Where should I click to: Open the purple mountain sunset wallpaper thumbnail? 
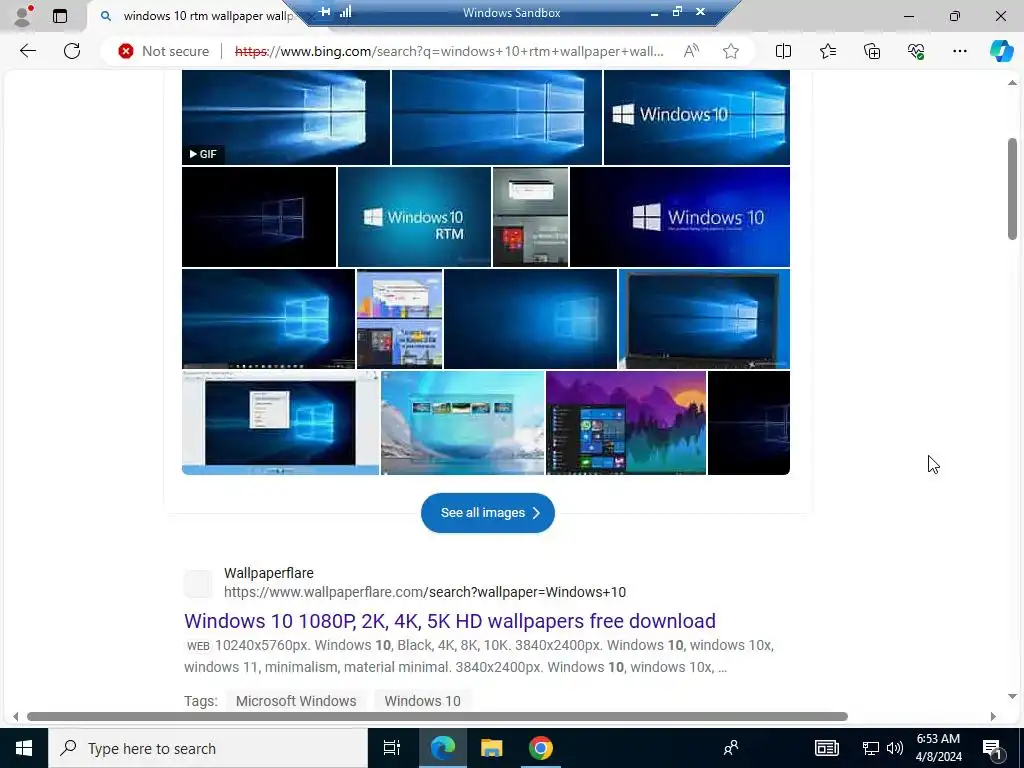[x=626, y=423]
